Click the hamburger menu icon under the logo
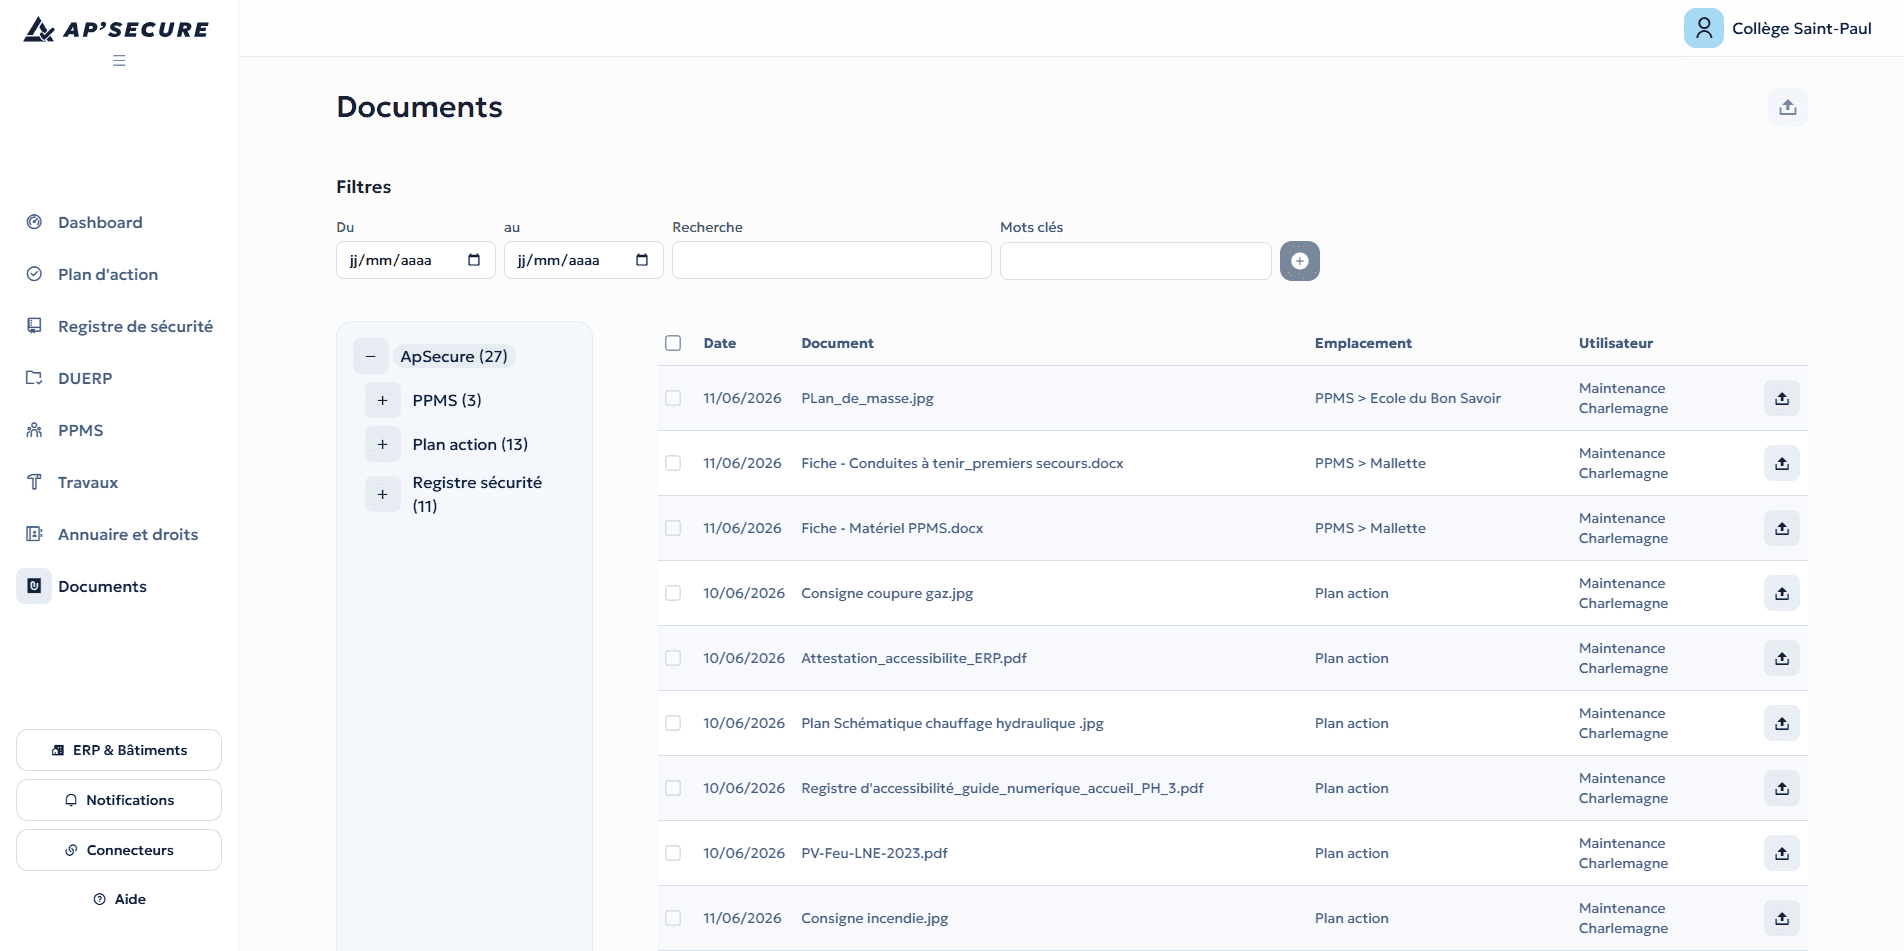Image resolution: width=1904 pixels, height=951 pixels. point(119,61)
